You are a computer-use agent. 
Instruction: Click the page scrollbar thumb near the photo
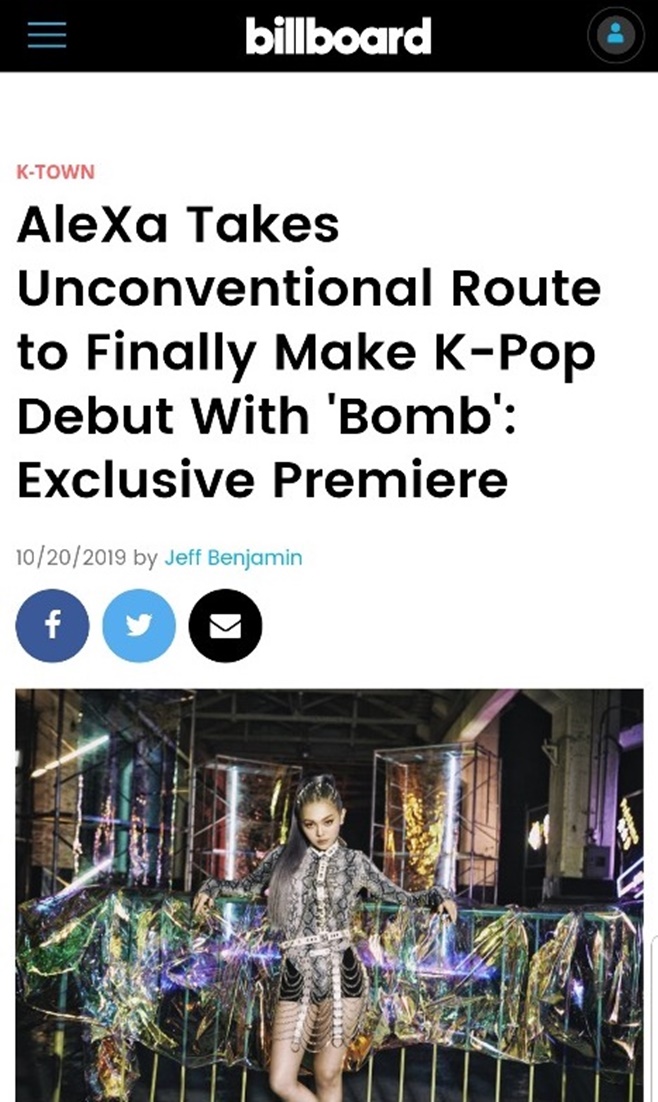[654, 1018]
